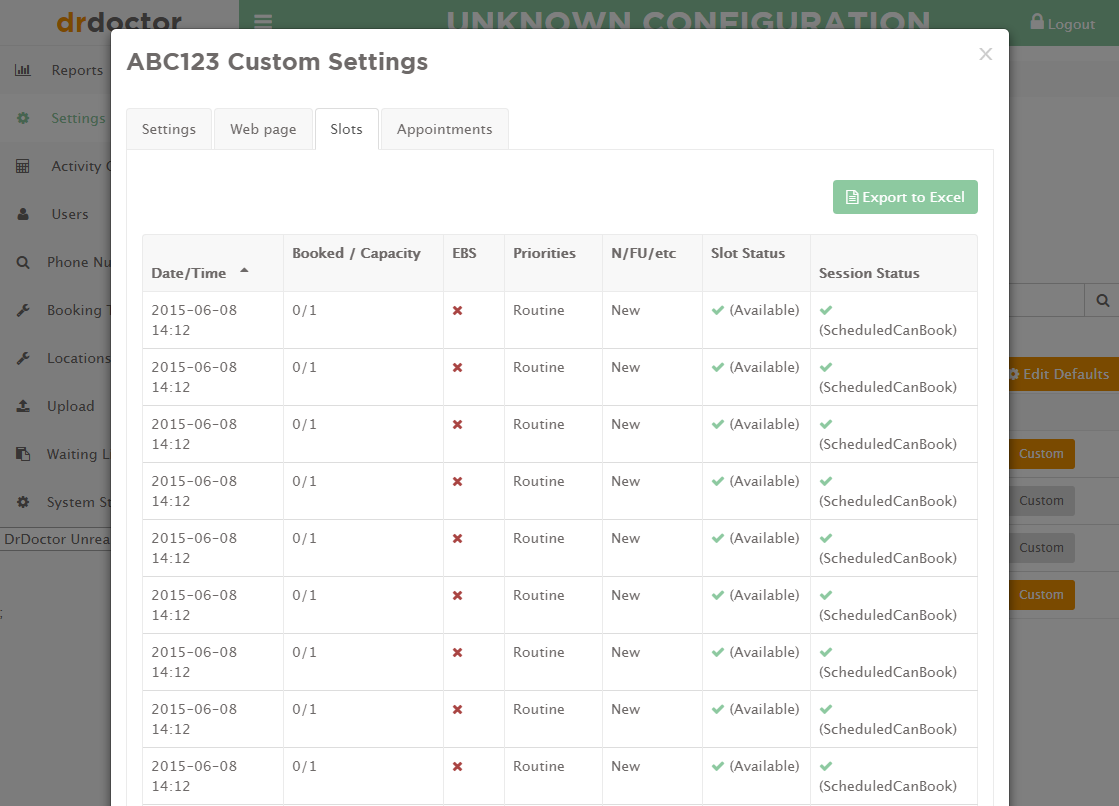Click the Users person icon
Image resolution: width=1119 pixels, height=806 pixels.
point(23,214)
